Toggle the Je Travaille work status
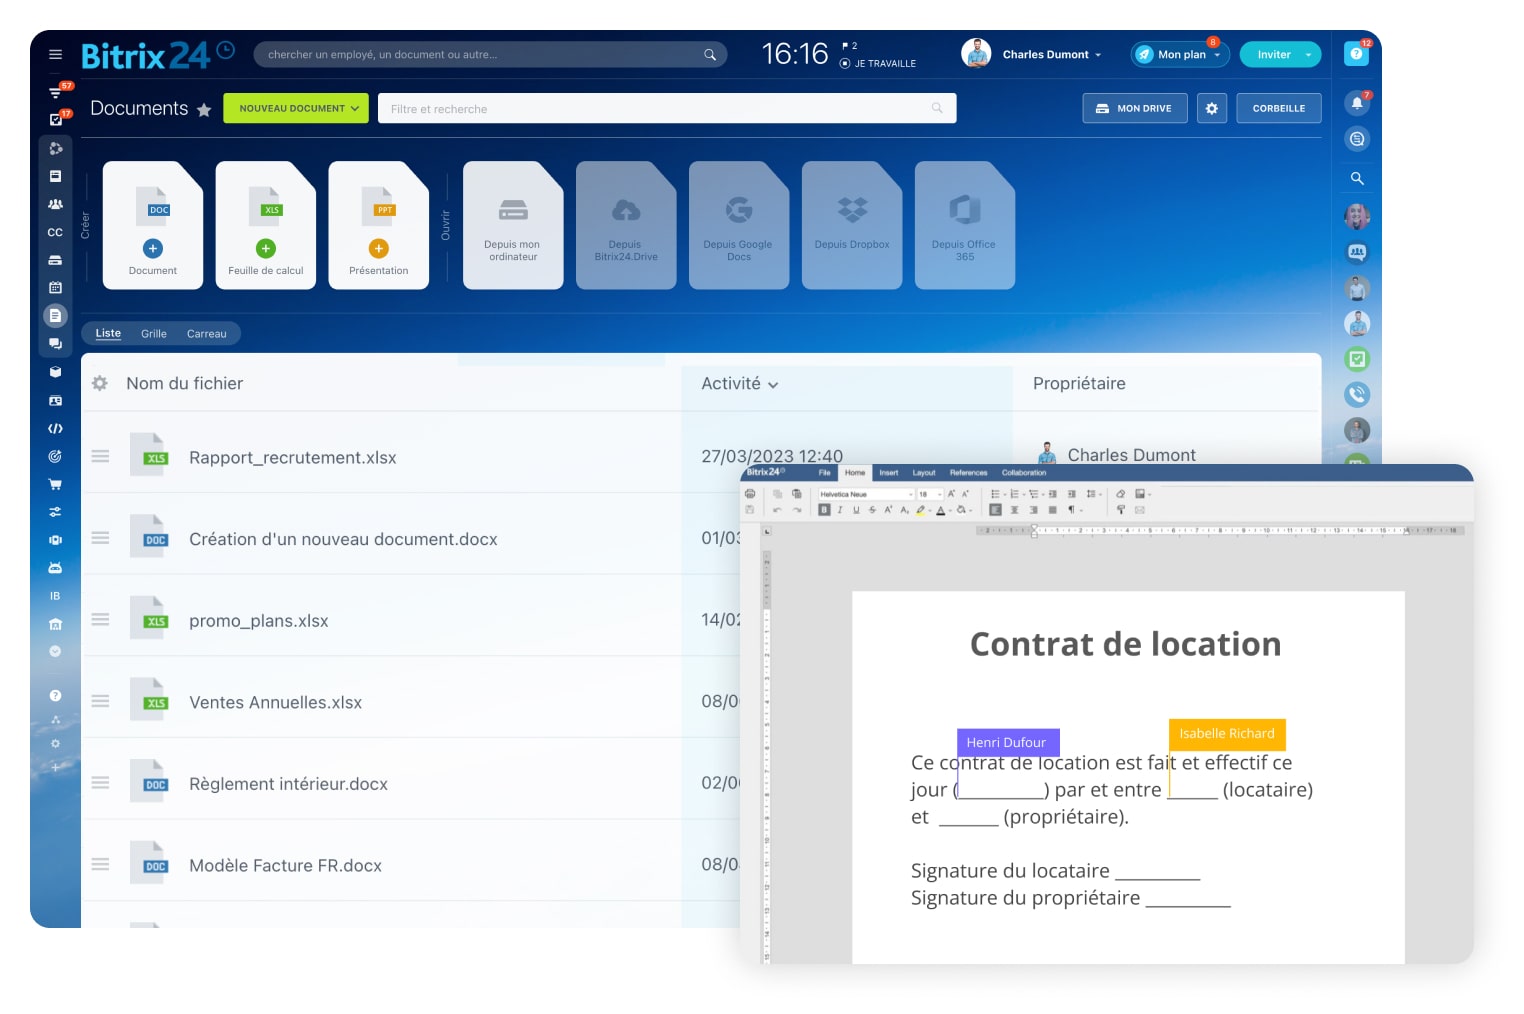This screenshot has width=1524, height=1014. coord(878,63)
